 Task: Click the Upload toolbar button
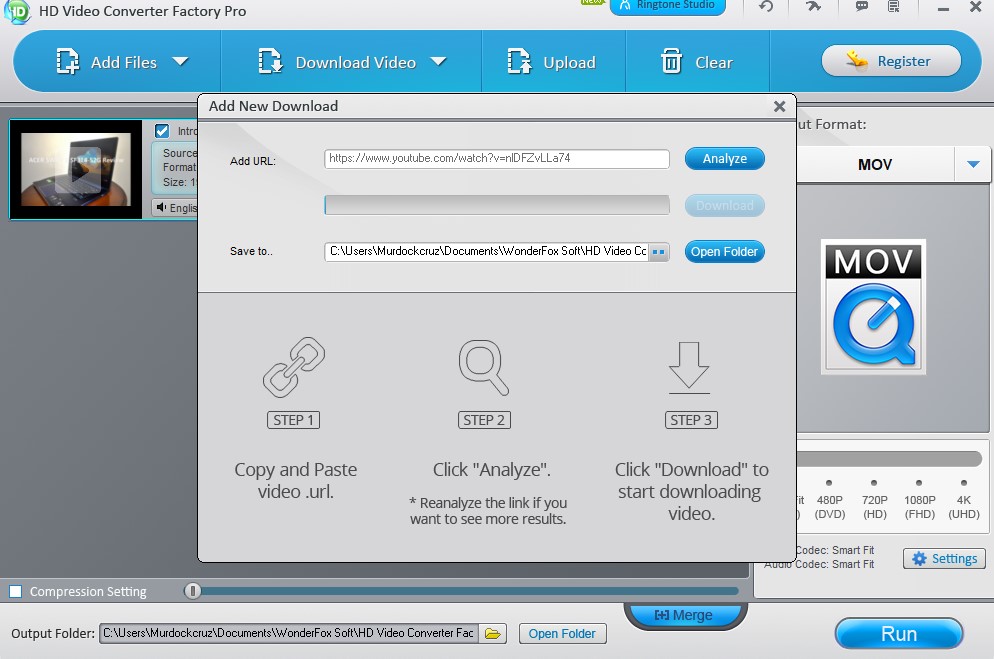tap(552, 62)
